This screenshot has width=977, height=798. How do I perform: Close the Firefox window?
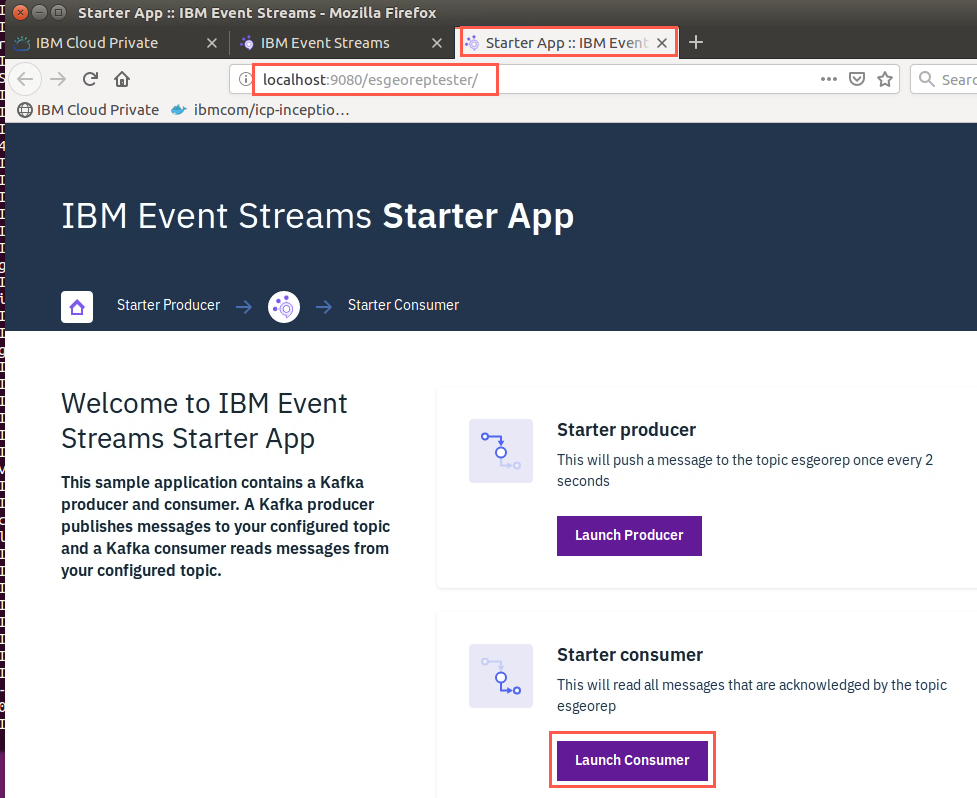tap(20, 12)
